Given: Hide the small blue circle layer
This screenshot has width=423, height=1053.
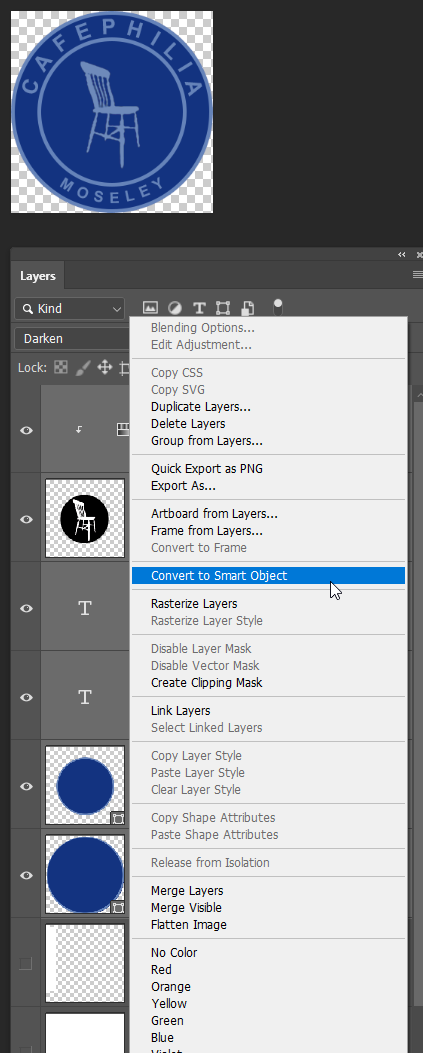Looking at the screenshot, I should pyautogui.click(x=26, y=786).
